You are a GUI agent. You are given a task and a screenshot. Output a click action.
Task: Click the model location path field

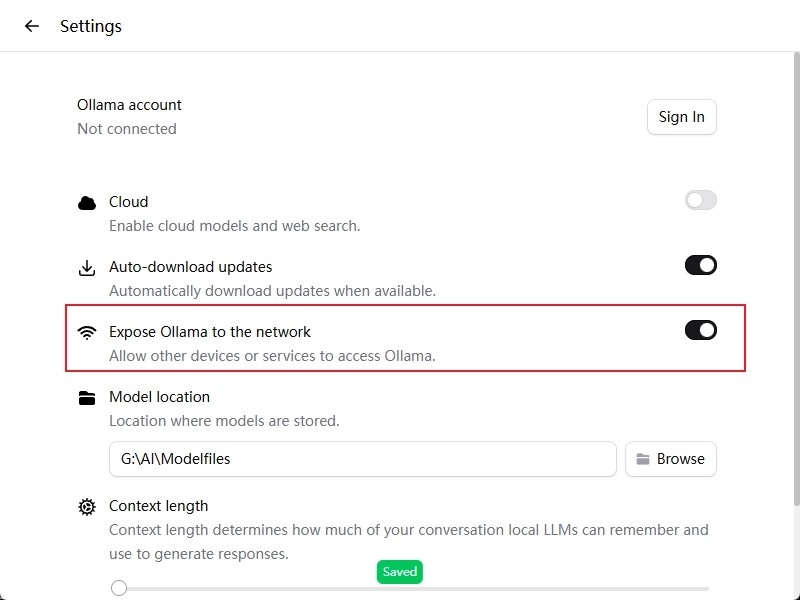[x=362, y=459]
